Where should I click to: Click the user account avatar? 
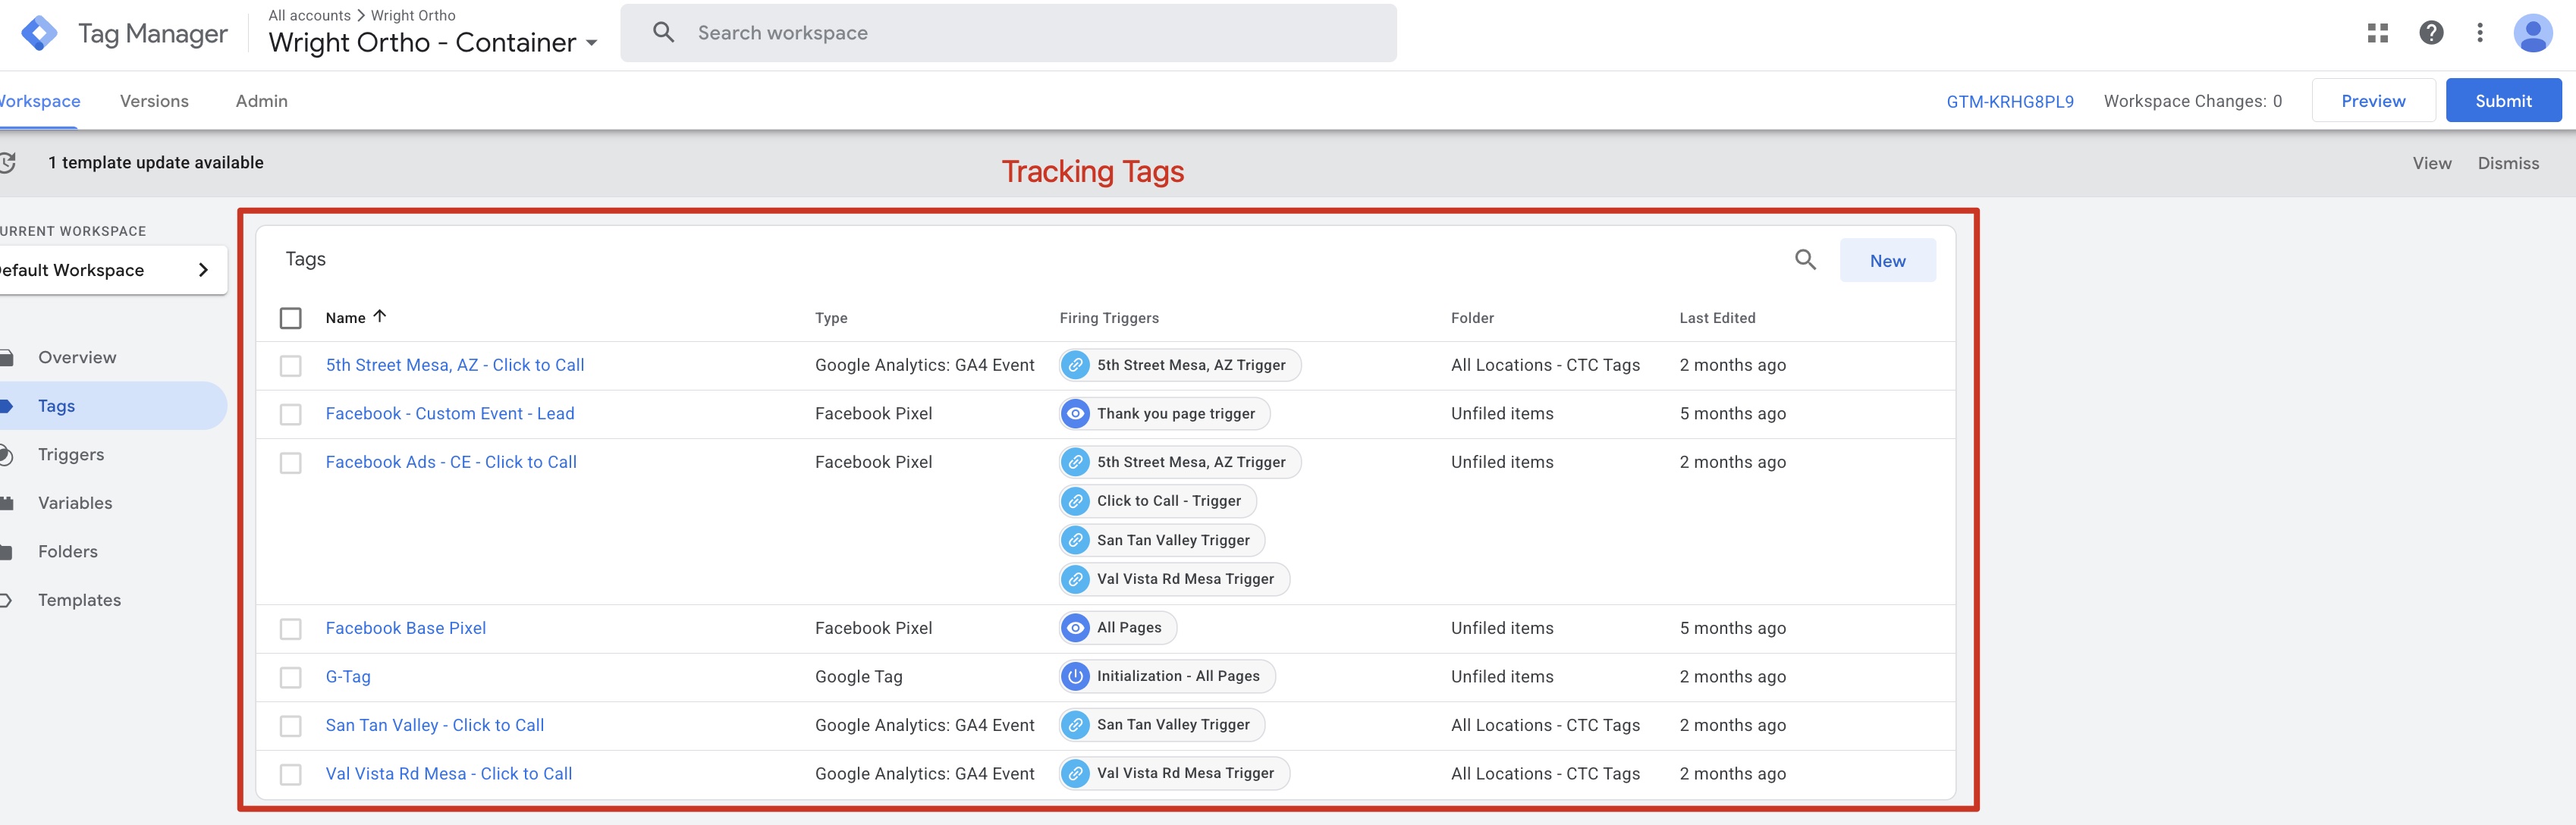2533,33
